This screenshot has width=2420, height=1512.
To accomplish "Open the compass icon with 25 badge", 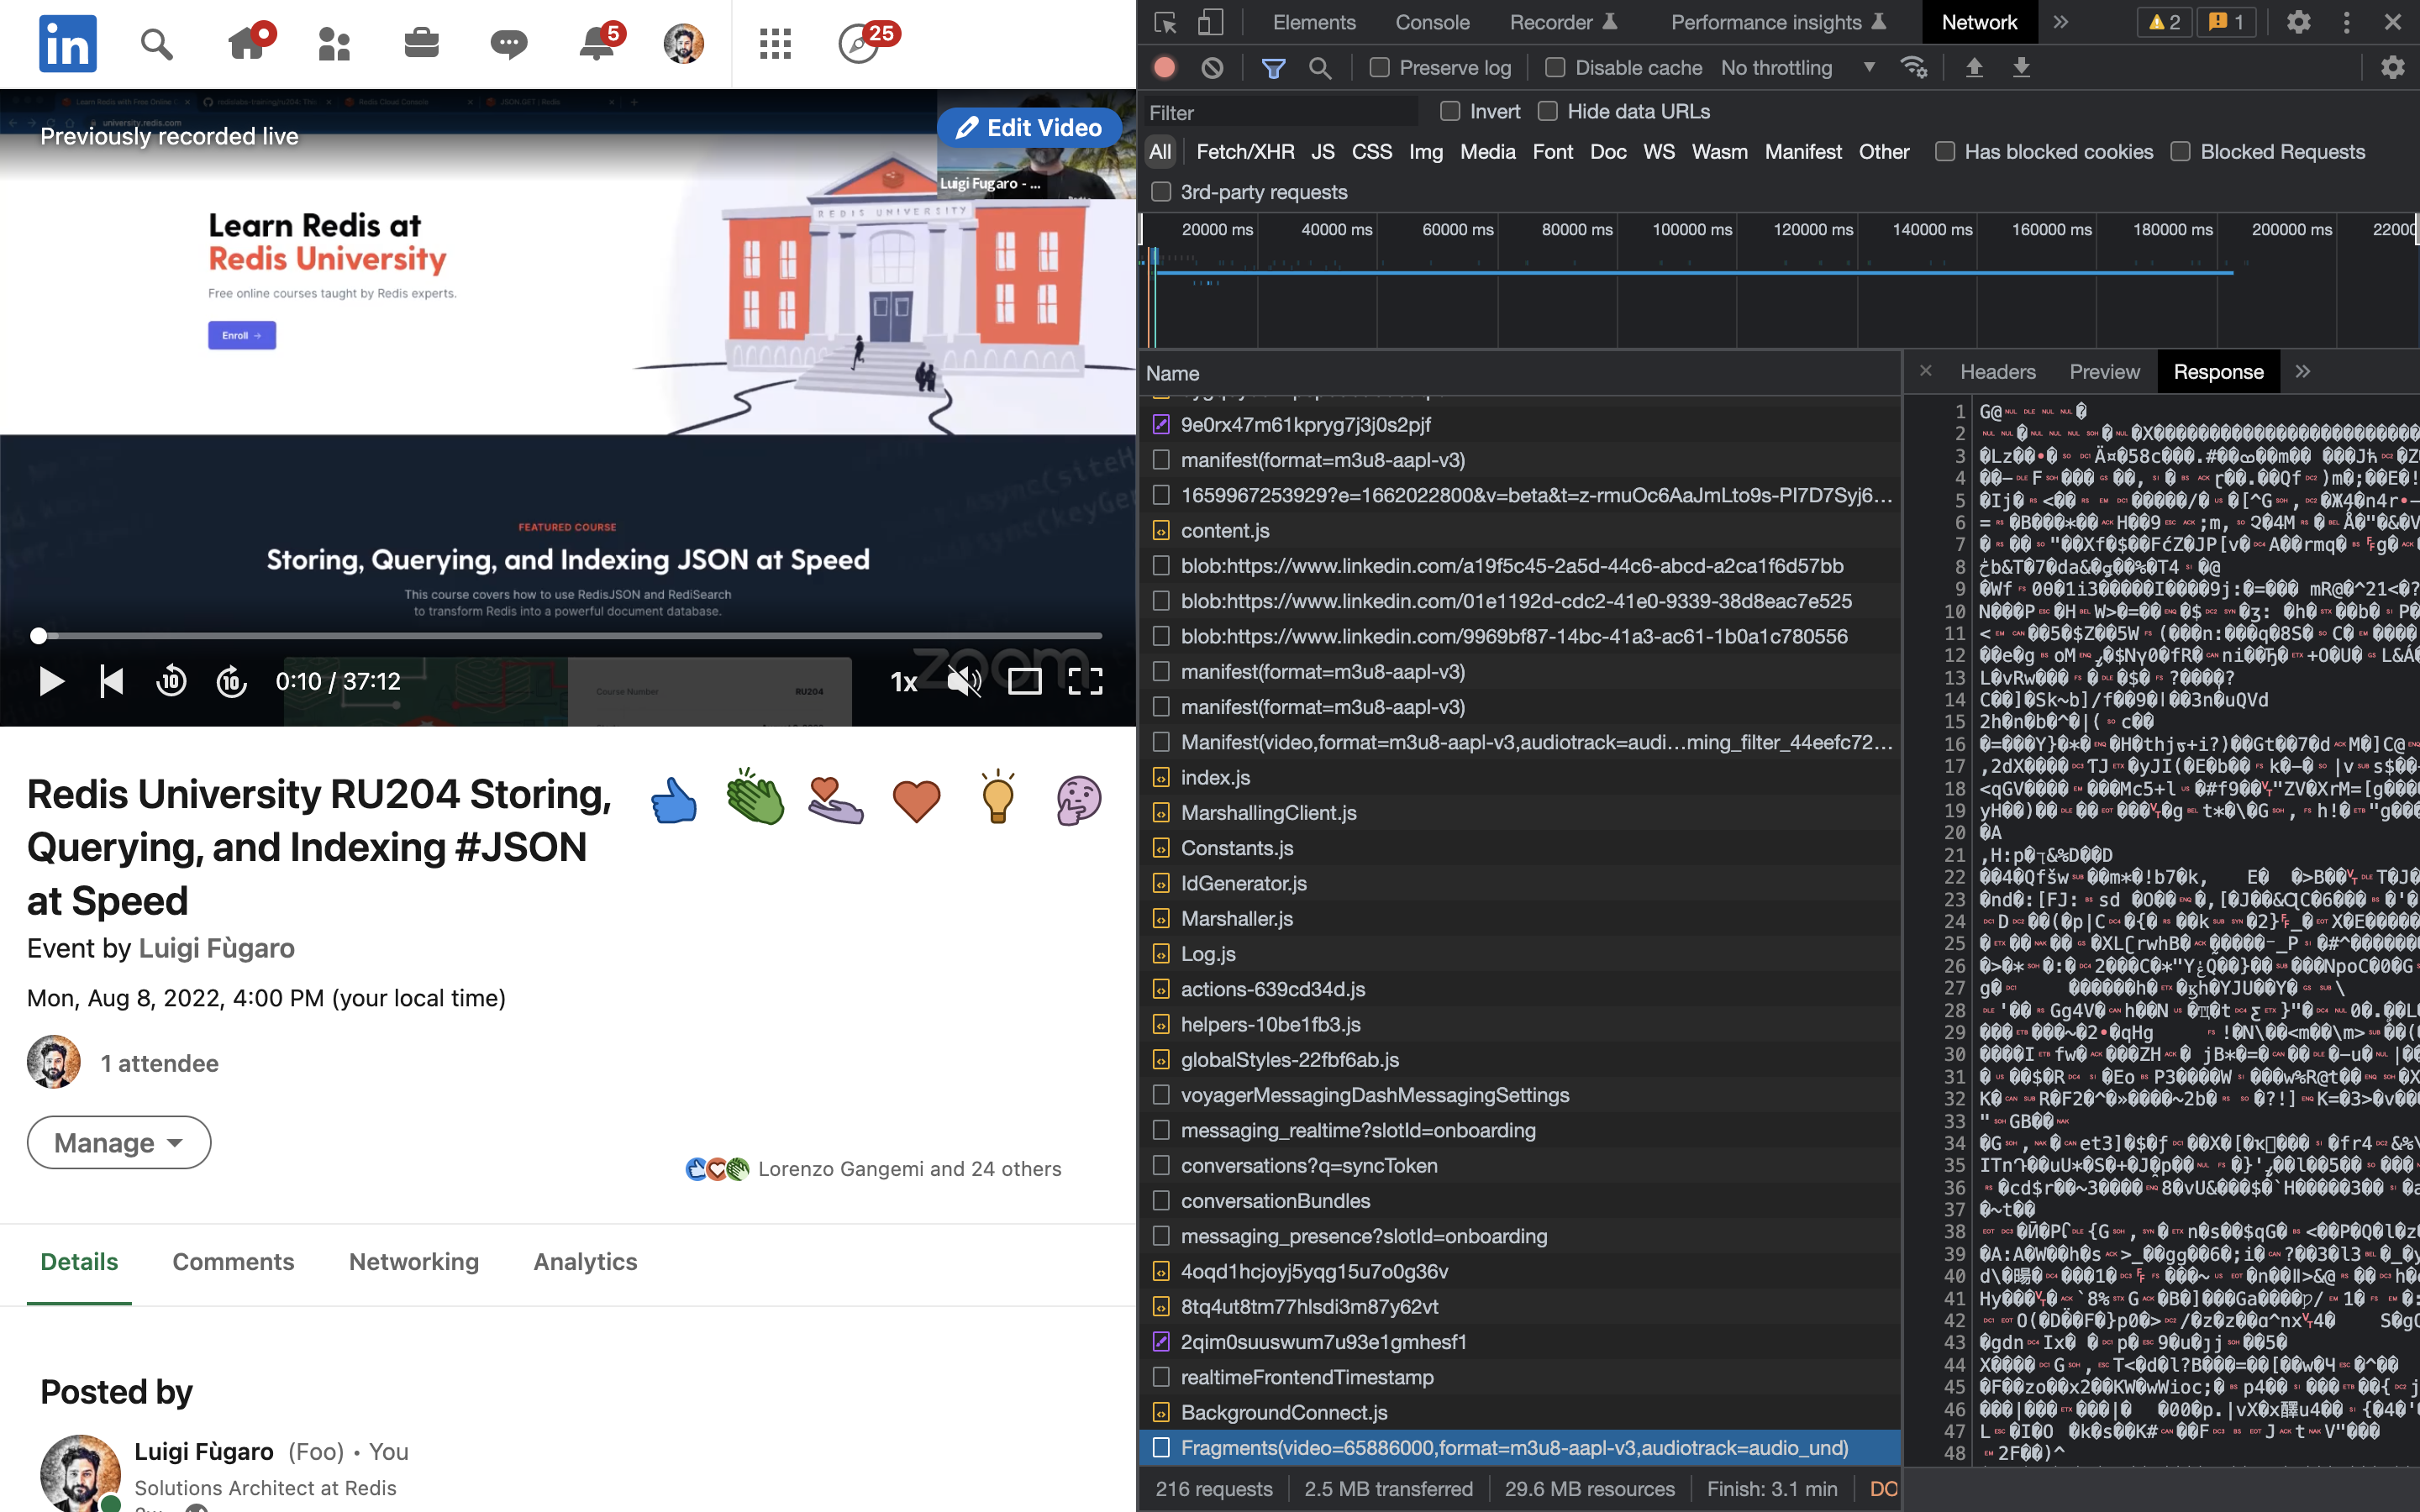I will (860, 43).
